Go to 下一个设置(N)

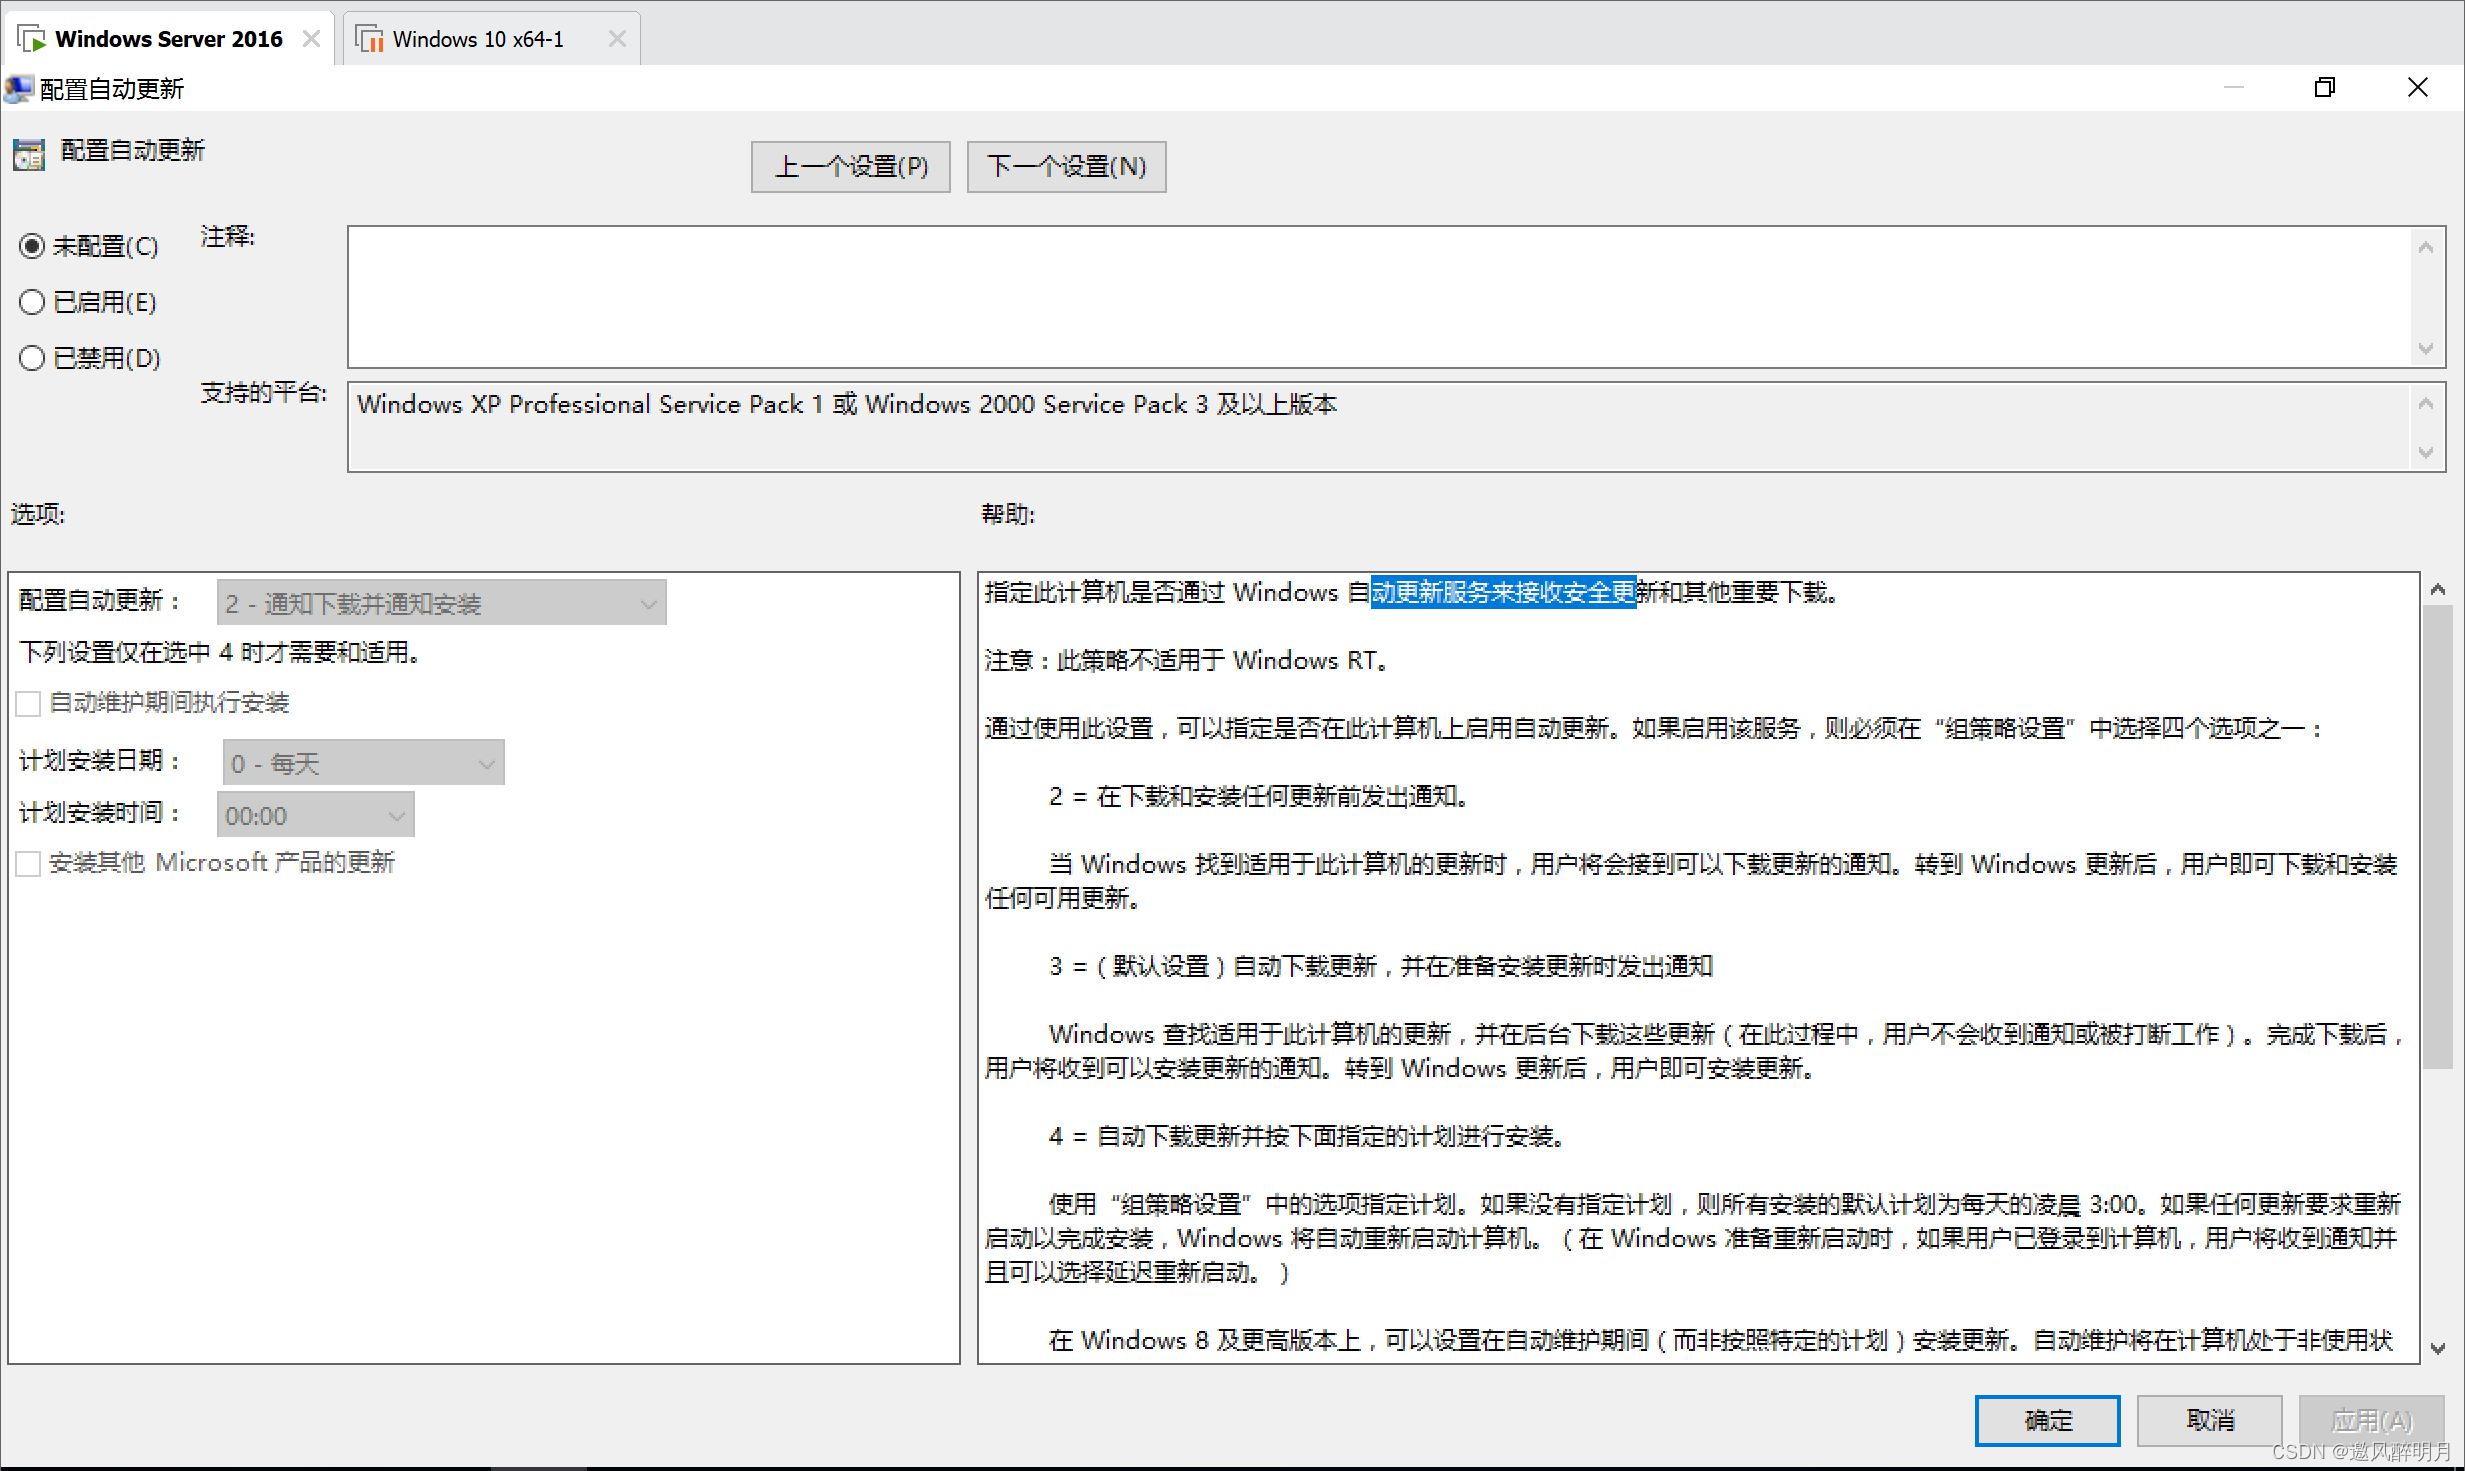click(x=1066, y=166)
